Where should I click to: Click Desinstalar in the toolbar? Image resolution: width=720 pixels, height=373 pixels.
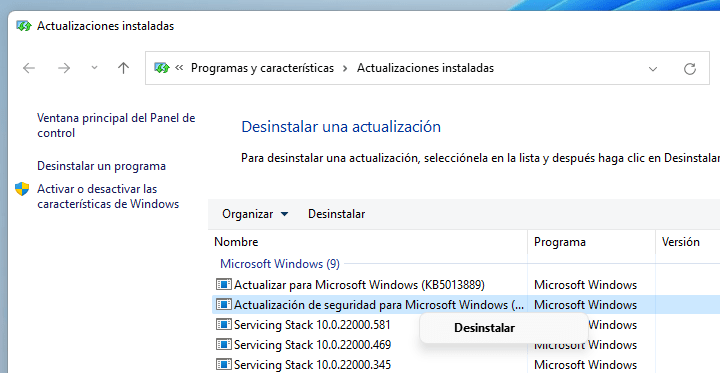[x=337, y=214]
